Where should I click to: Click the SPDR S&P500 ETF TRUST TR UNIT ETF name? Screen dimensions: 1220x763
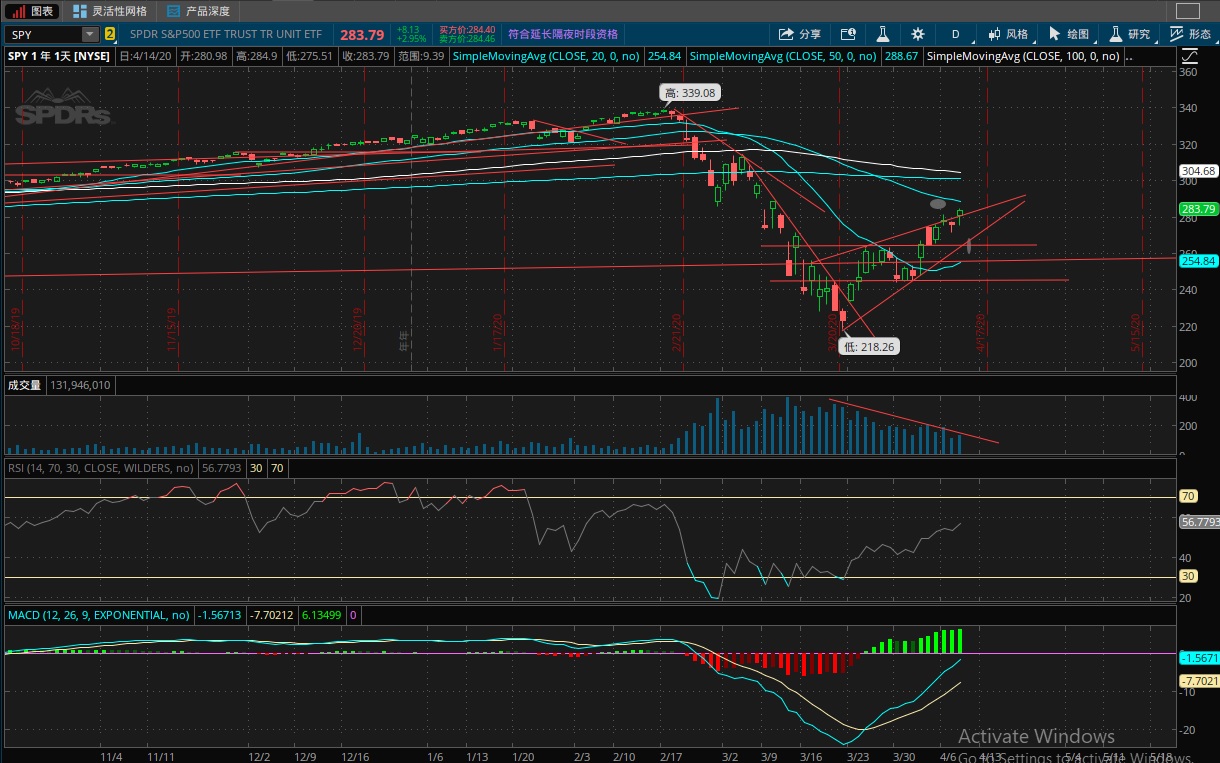point(226,35)
